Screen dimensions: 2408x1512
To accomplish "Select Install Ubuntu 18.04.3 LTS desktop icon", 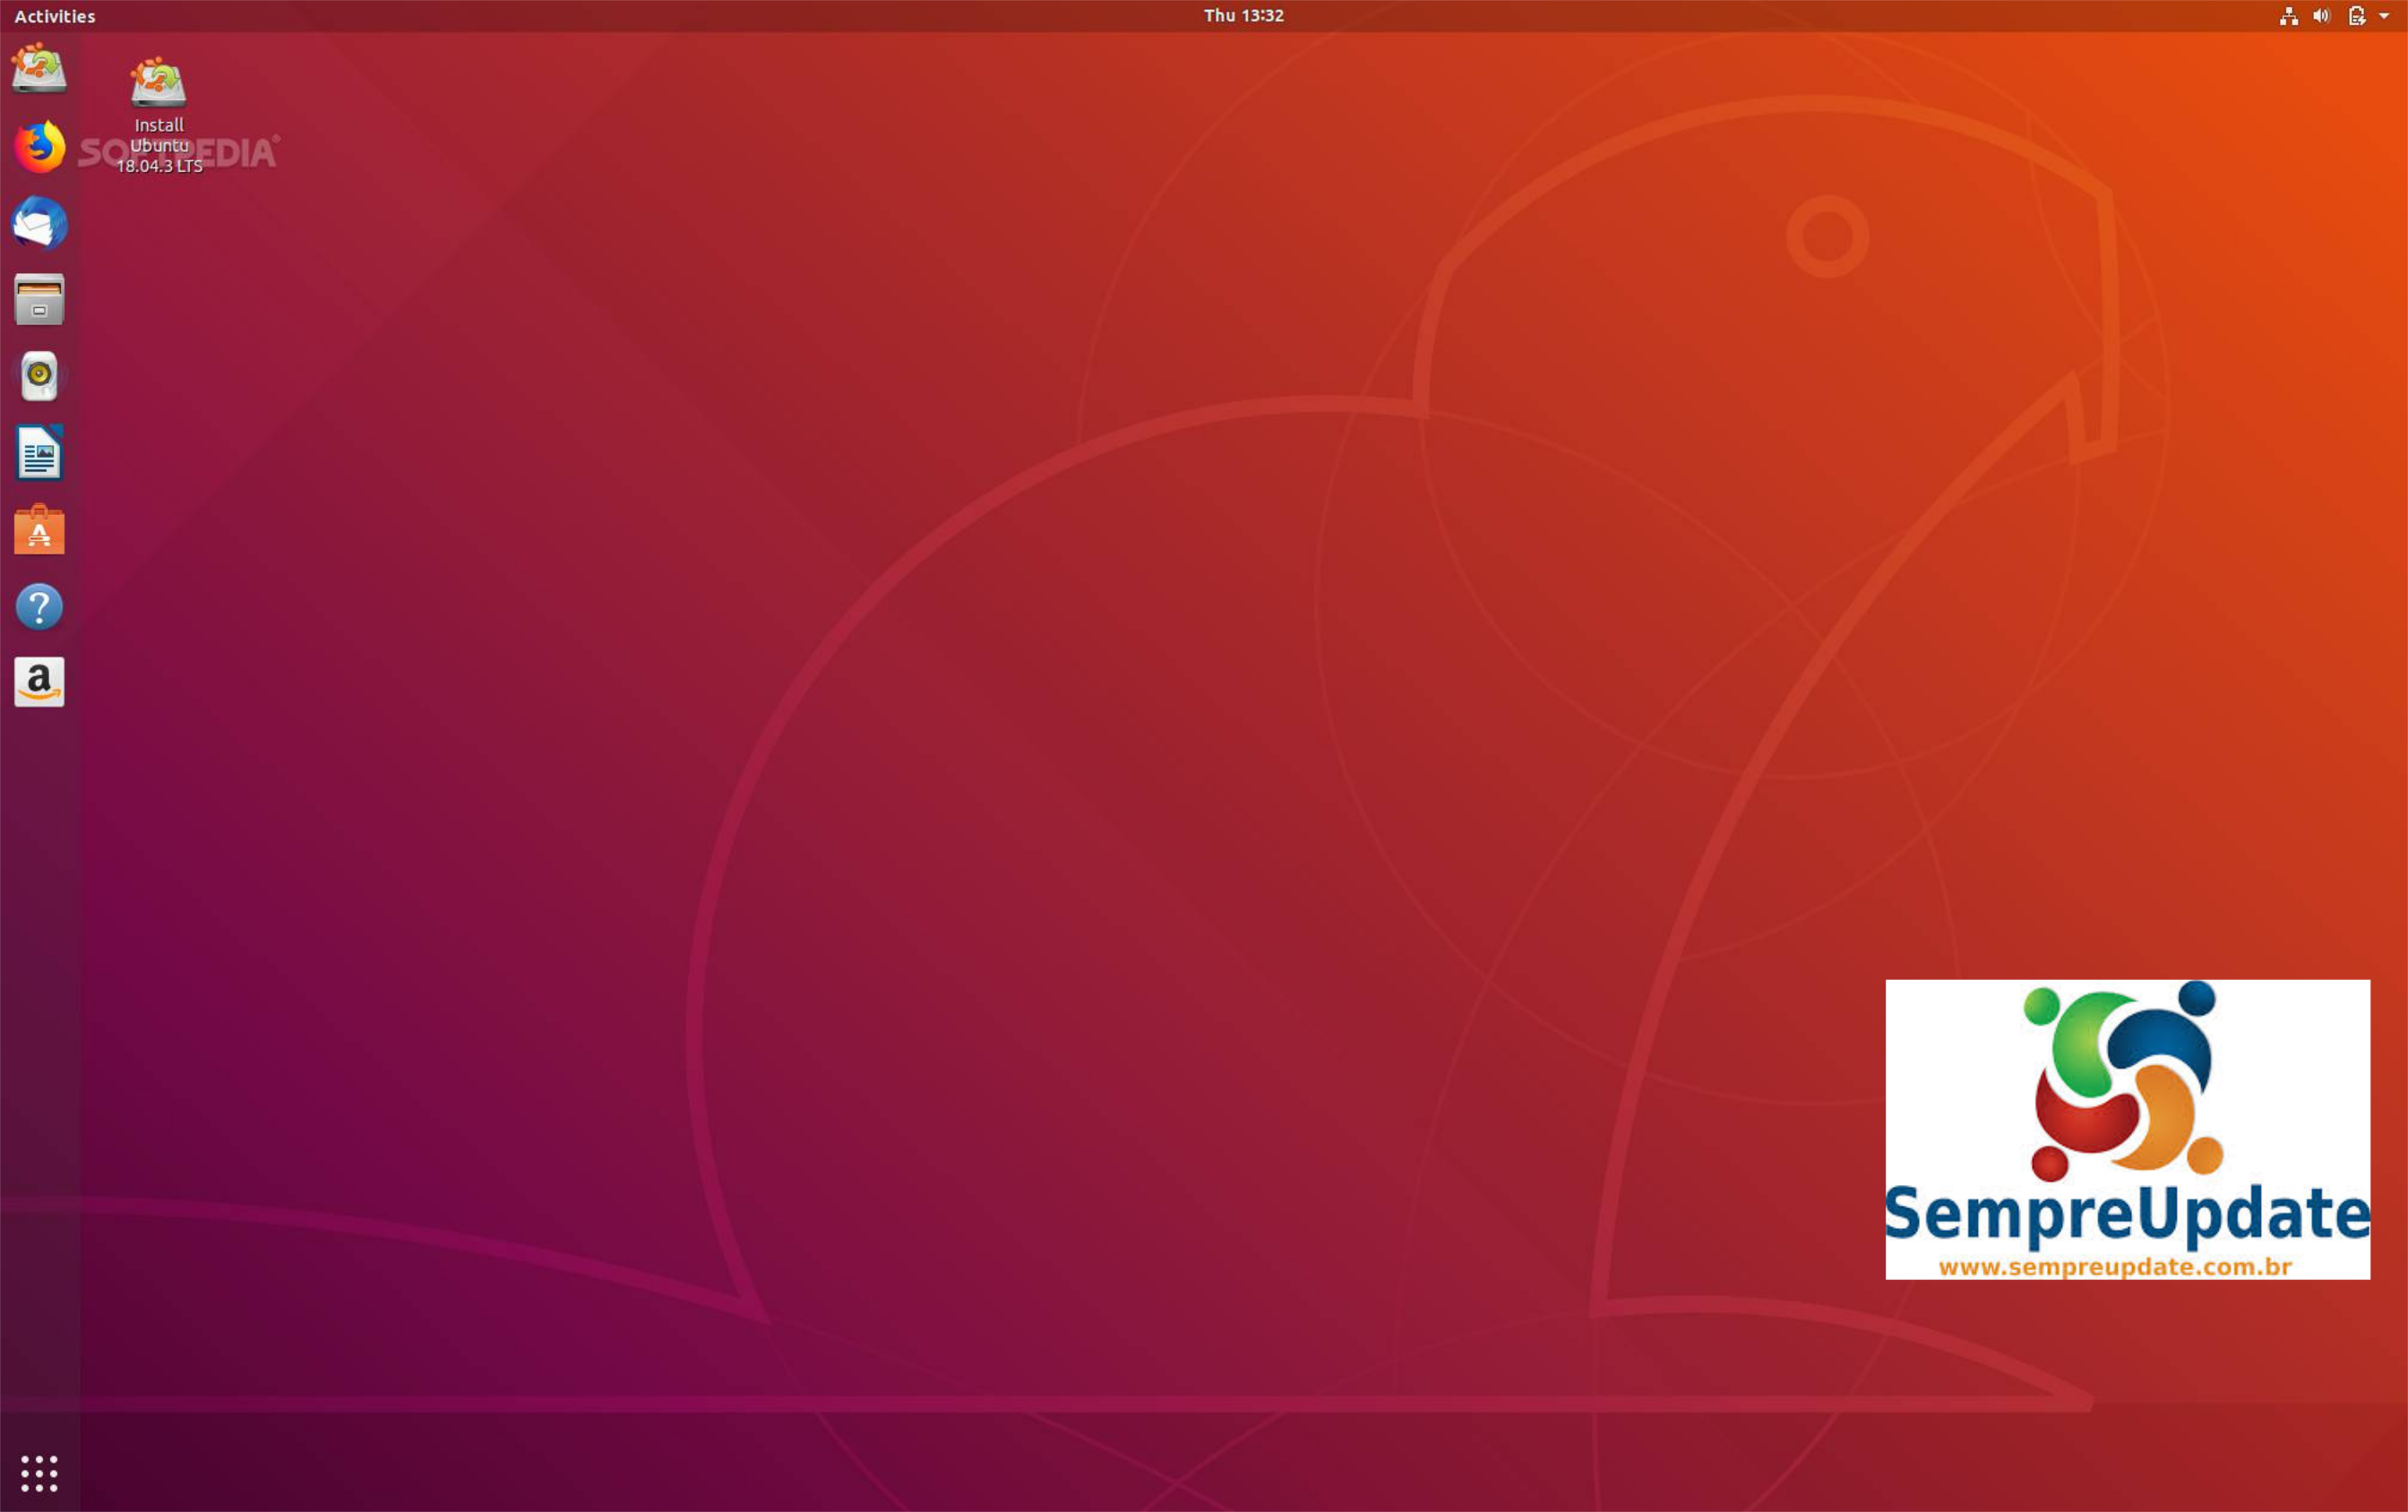I will pos(159,116).
